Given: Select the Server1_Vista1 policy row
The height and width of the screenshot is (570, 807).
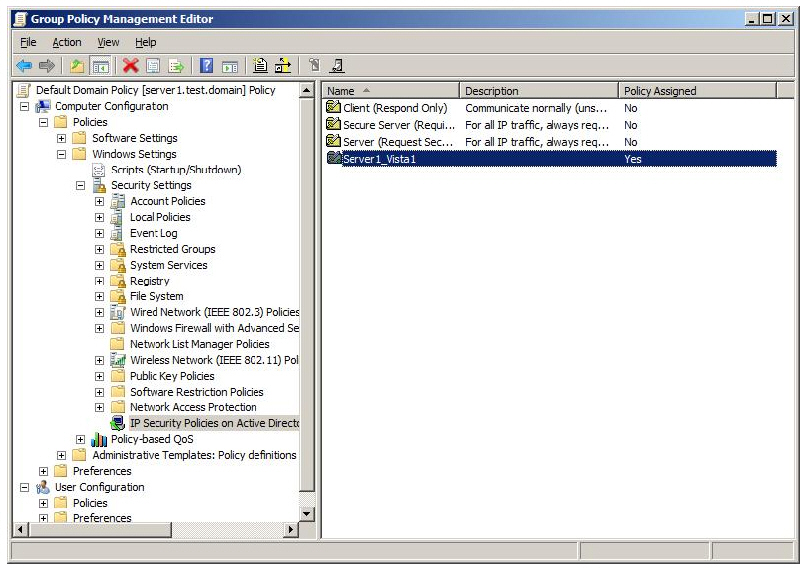Looking at the screenshot, I should 551,158.
